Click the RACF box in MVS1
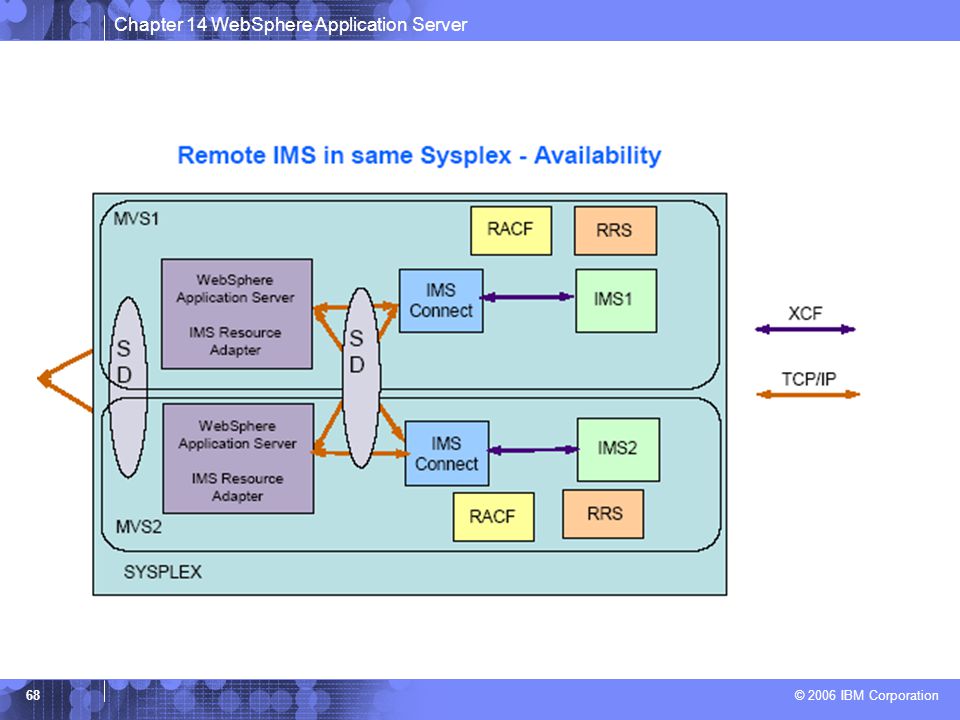The width and height of the screenshot is (960, 720). (511, 230)
